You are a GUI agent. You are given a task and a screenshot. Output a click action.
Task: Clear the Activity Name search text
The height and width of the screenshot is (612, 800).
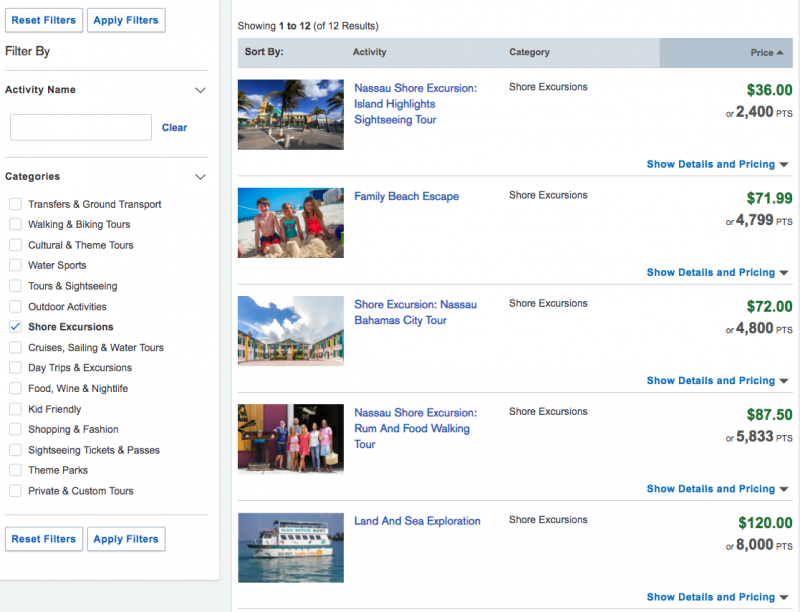pos(174,127)
